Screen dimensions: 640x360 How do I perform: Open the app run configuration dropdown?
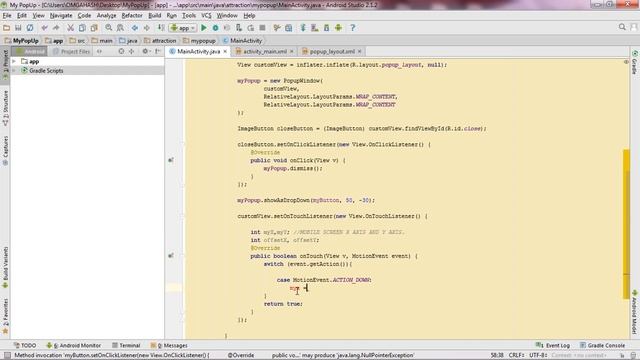pos(183,28)
